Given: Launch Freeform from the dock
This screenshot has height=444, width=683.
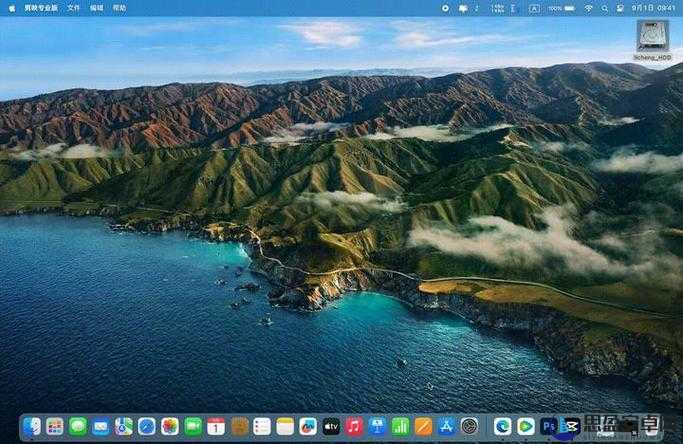Looking at the screenshot, I should click(x=308, y=427).
